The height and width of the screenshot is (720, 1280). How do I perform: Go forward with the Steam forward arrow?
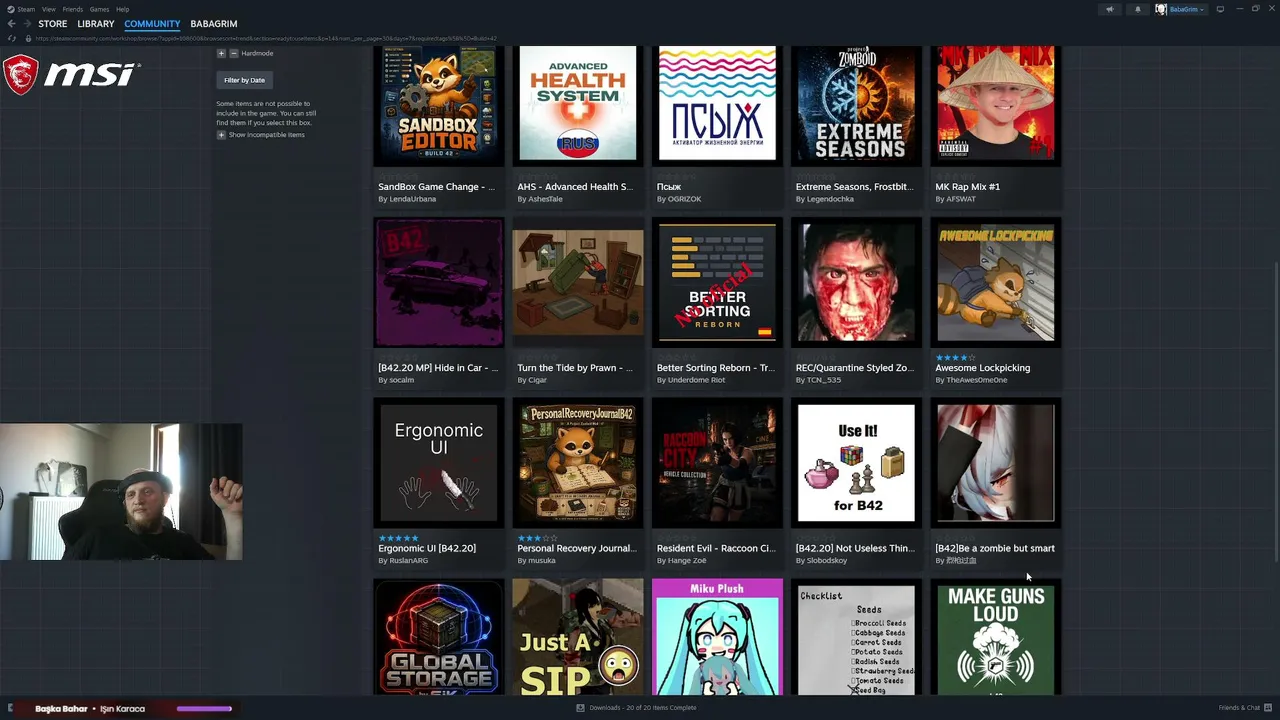26,23
